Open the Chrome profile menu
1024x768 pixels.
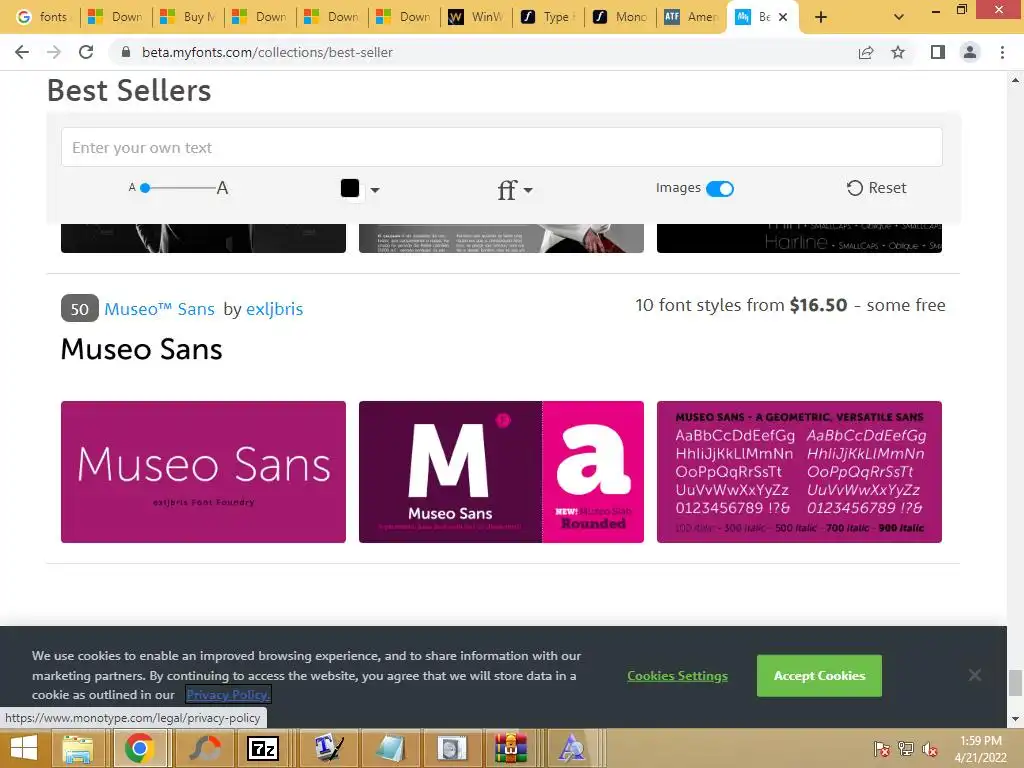click(x=970, y=52)
